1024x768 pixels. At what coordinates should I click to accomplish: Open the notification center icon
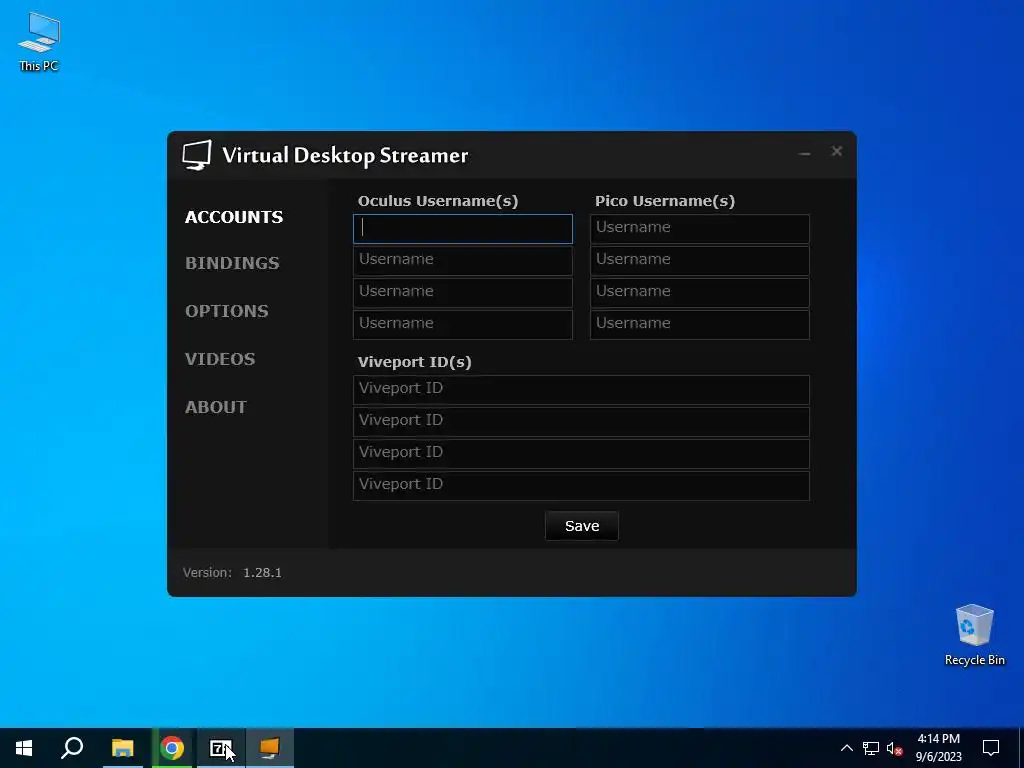tap(991, 748)
